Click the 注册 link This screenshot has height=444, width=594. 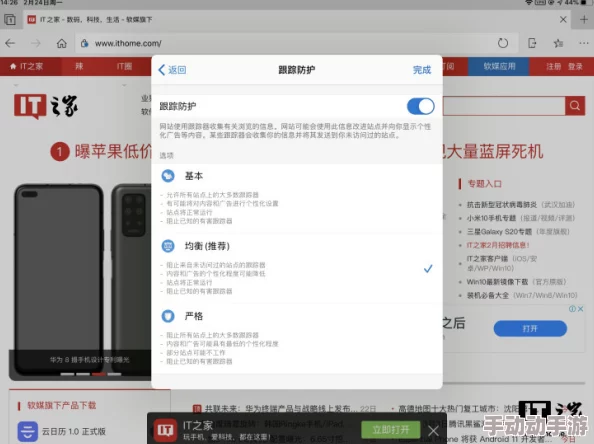tap(553, 67)
